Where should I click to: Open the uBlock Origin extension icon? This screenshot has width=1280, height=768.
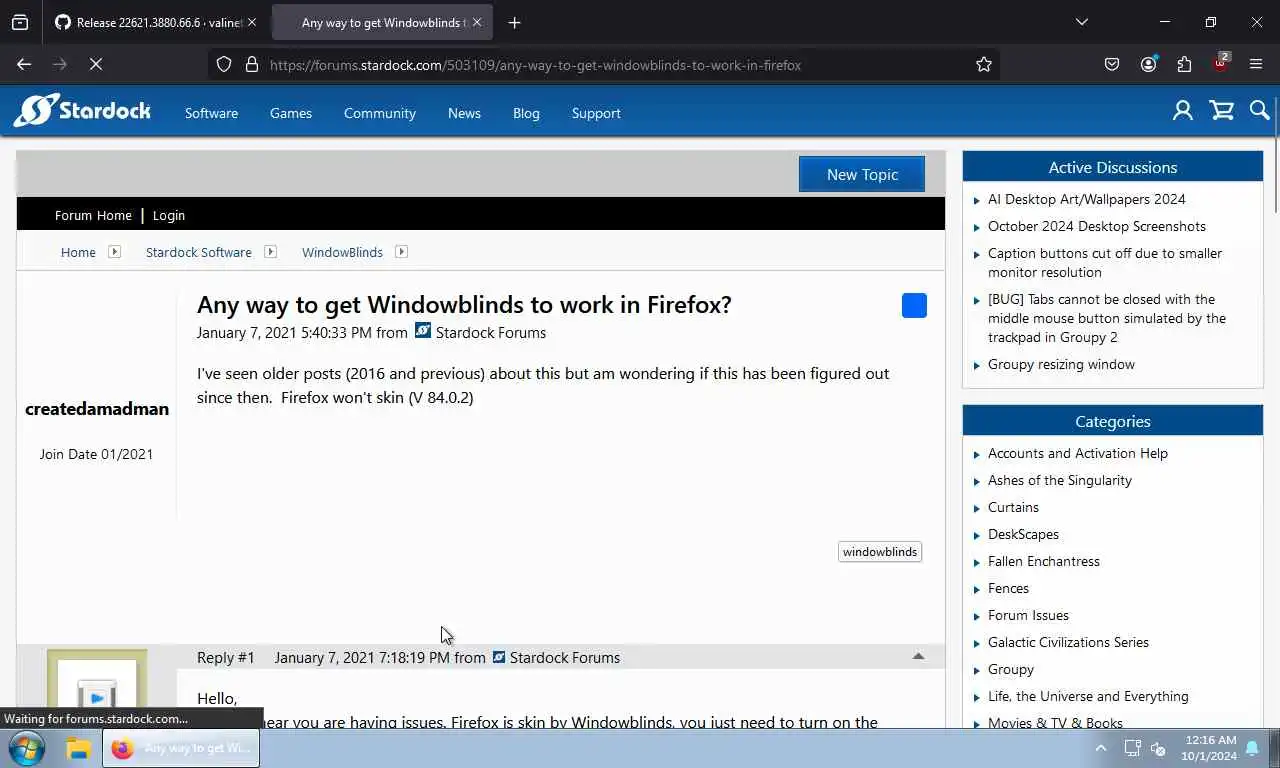(x=1220, y=64)
